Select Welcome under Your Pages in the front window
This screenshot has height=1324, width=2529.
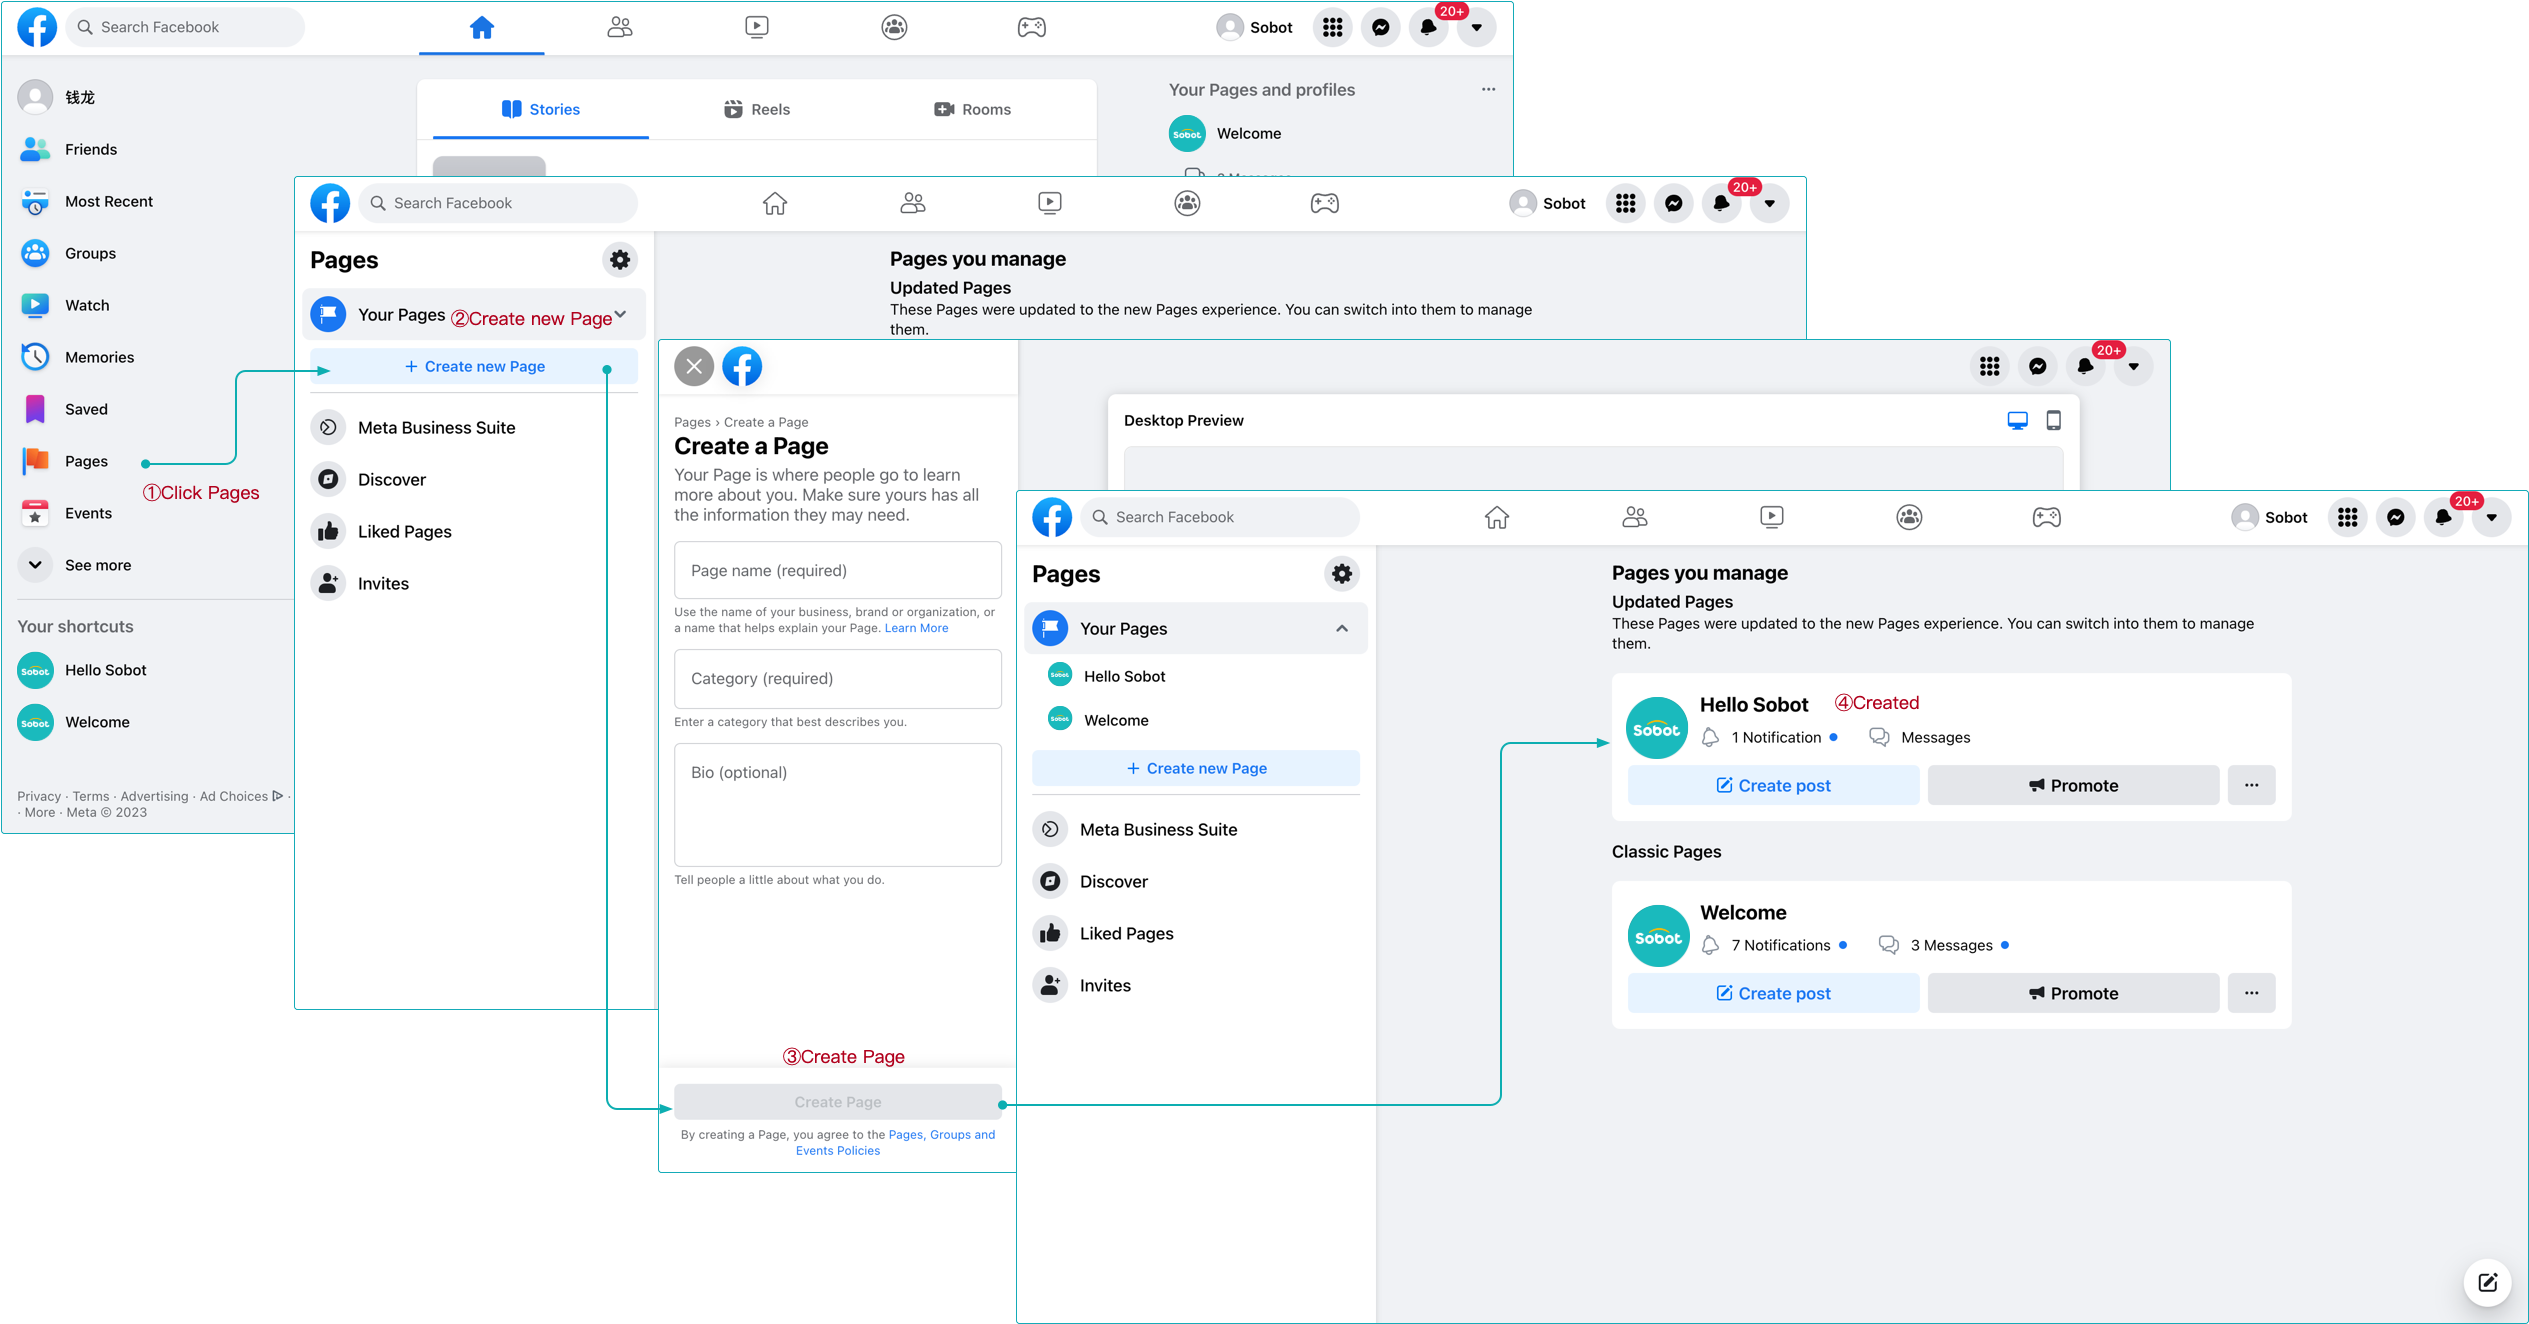pos(1116,720)
